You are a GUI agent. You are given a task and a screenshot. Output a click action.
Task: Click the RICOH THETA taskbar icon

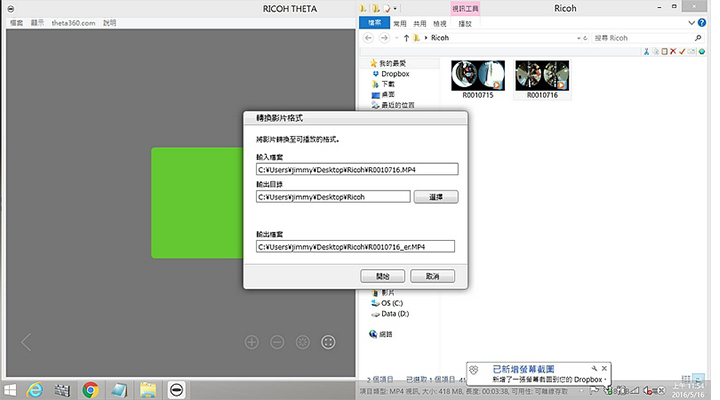click(x=176, y=390)
